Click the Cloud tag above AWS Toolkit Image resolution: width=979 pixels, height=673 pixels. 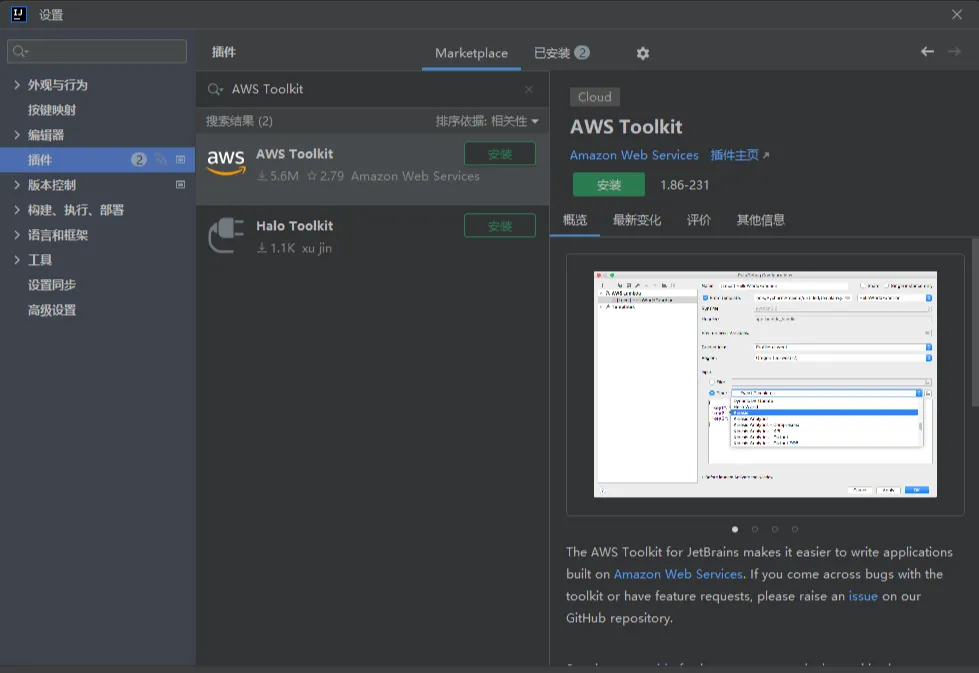click(594, 96)
